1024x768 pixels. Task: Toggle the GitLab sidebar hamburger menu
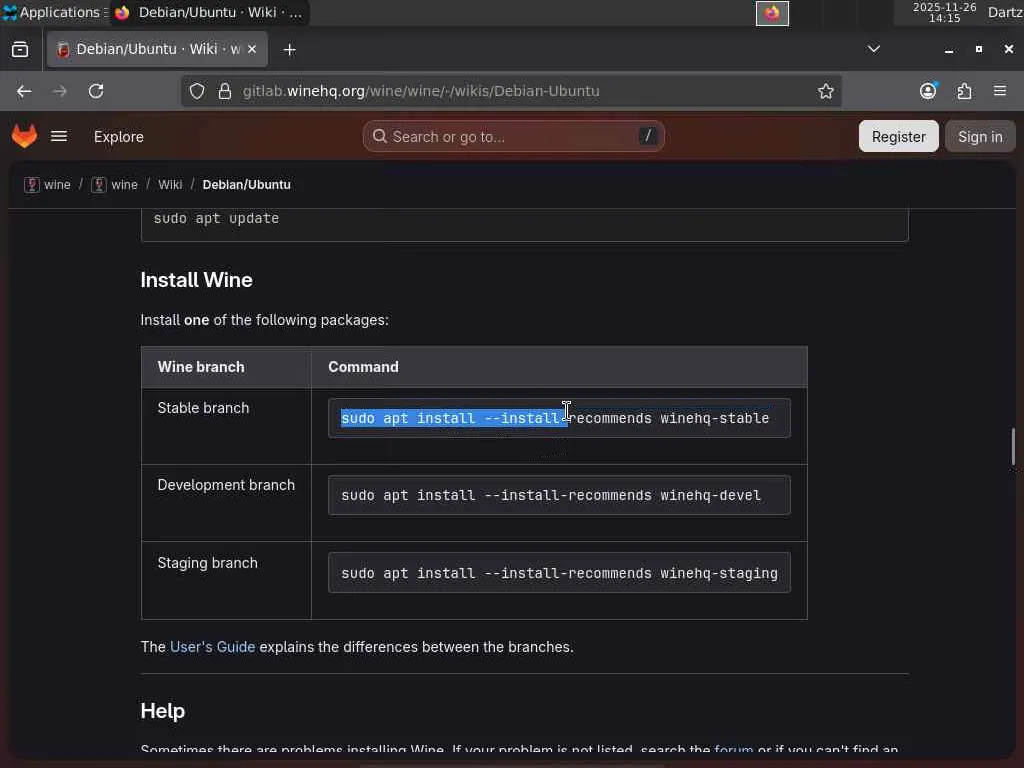pos(59,136)
